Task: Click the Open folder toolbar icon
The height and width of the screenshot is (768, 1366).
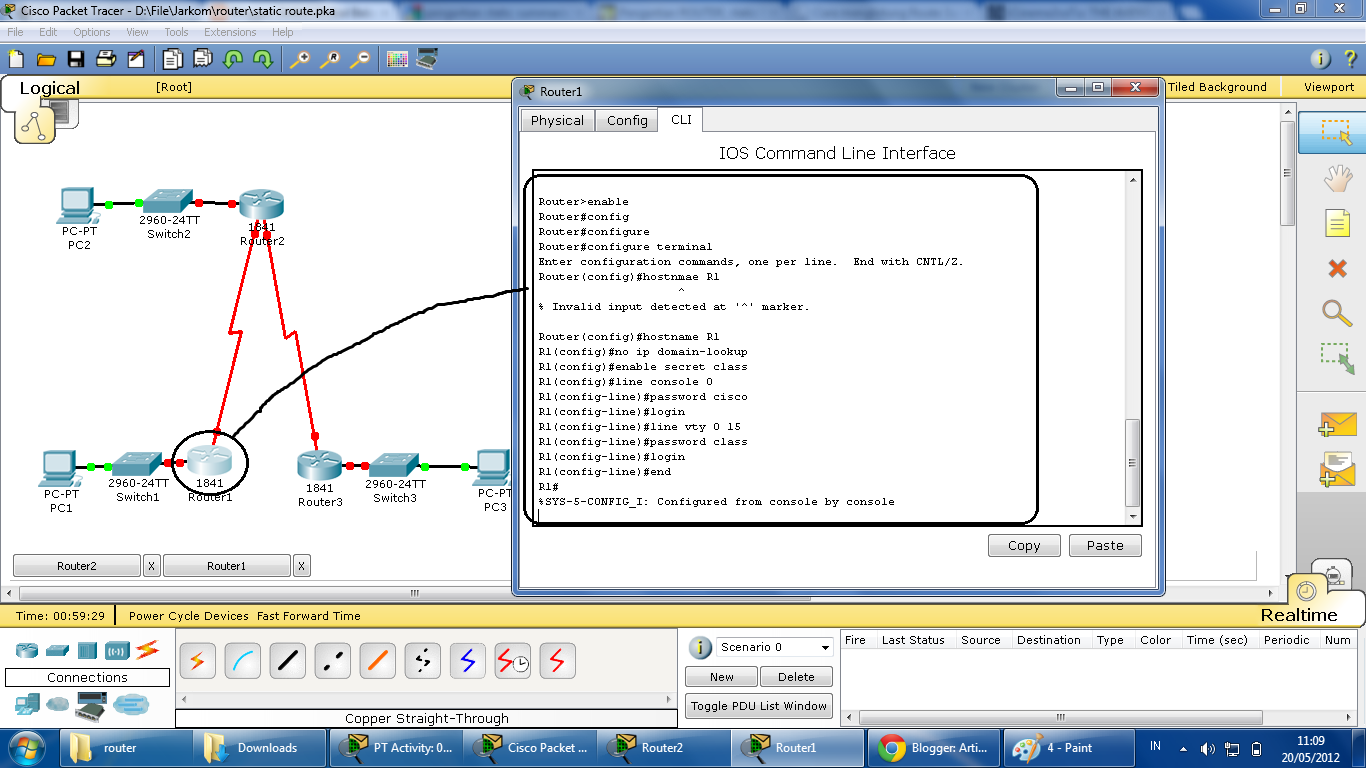Action: (46, 59)
